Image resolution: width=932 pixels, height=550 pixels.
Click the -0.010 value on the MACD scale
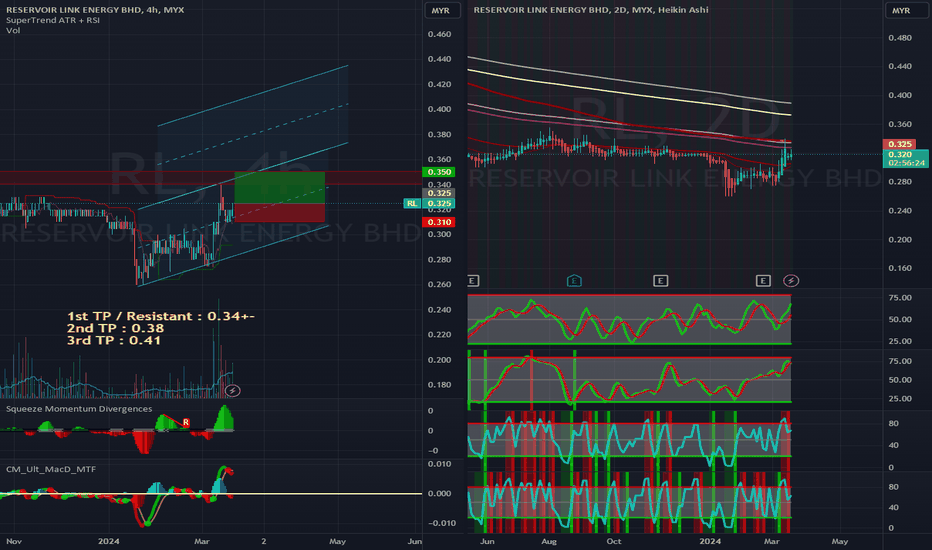[441, 523]
